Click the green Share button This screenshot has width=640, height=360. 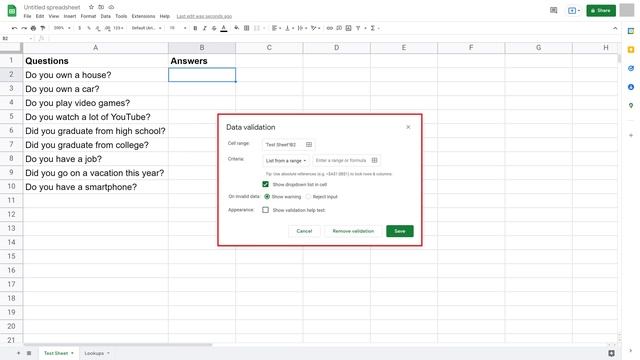pos(601,10)
